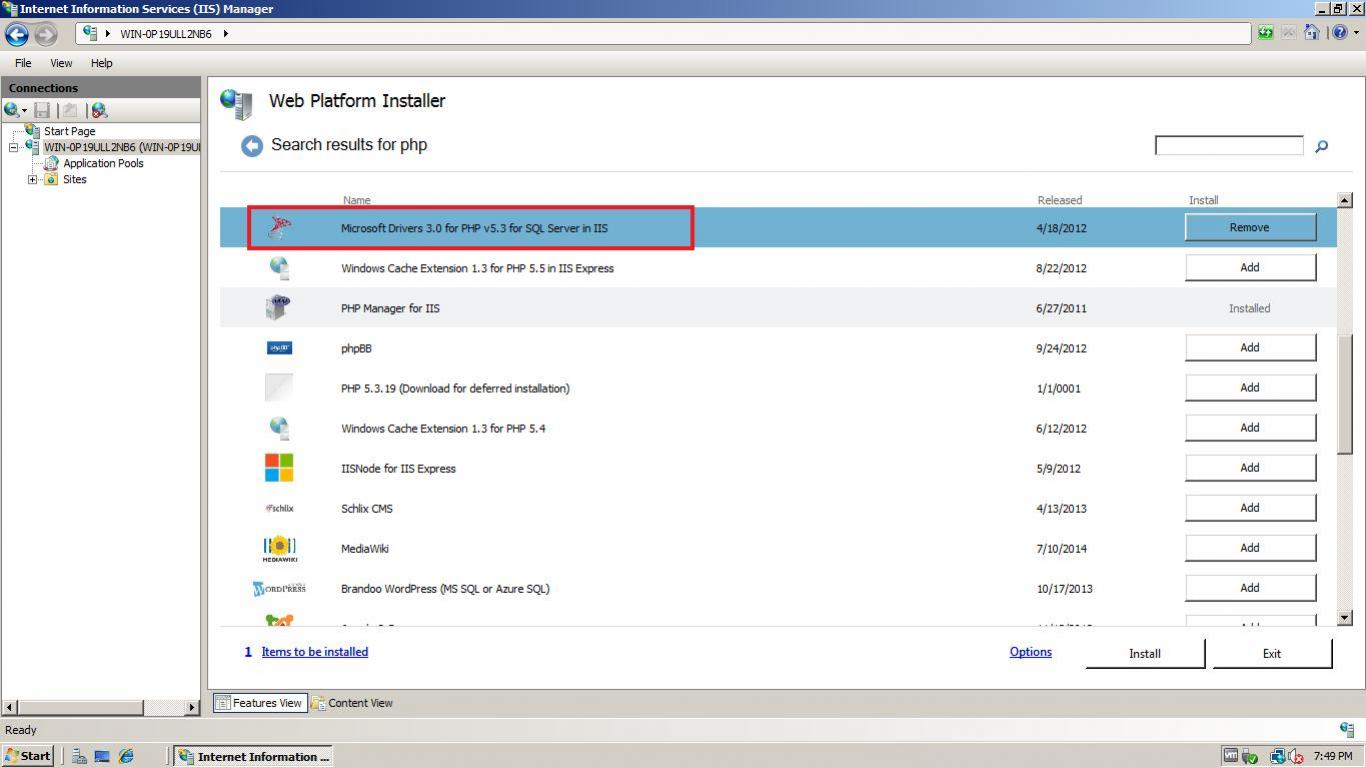Open the Items to be installed link
The height and width of the screenshot is (768, 1366).
314,652
